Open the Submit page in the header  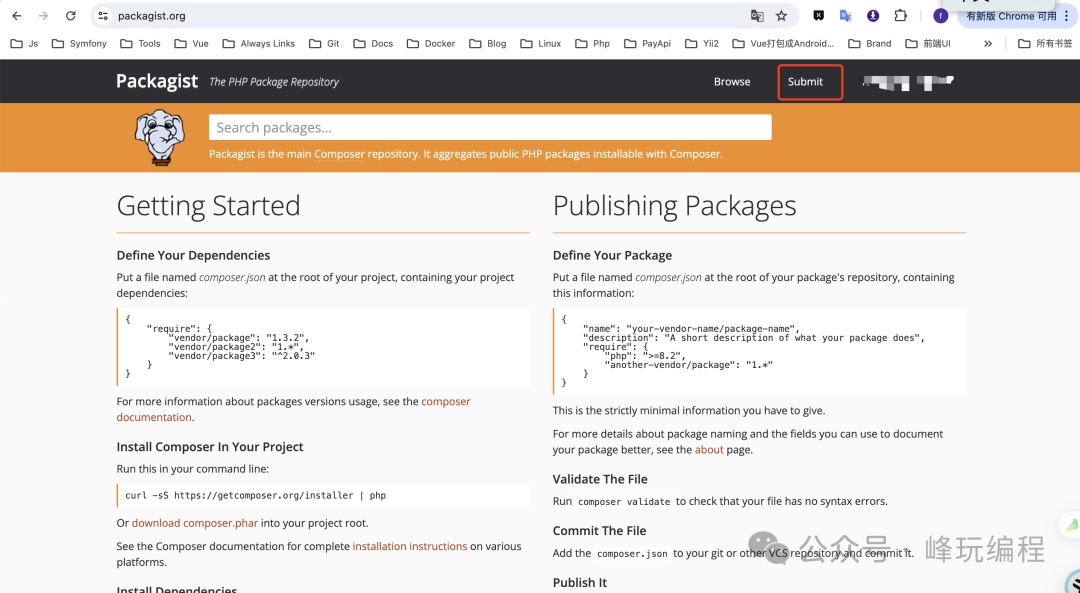click(805, 82)
